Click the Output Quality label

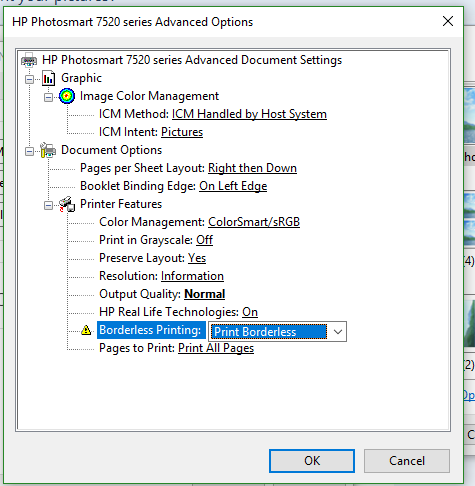click(x=140, y=294)
